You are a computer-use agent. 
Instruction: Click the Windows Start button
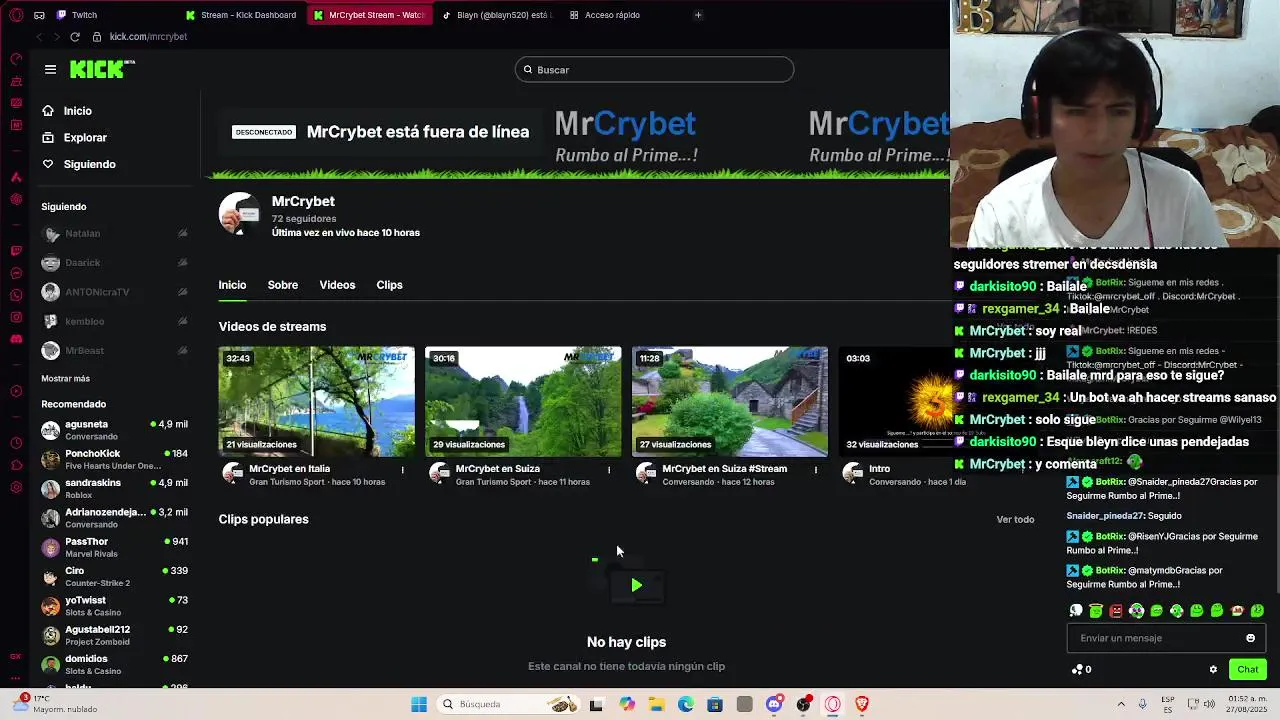[x=419, y=705]
